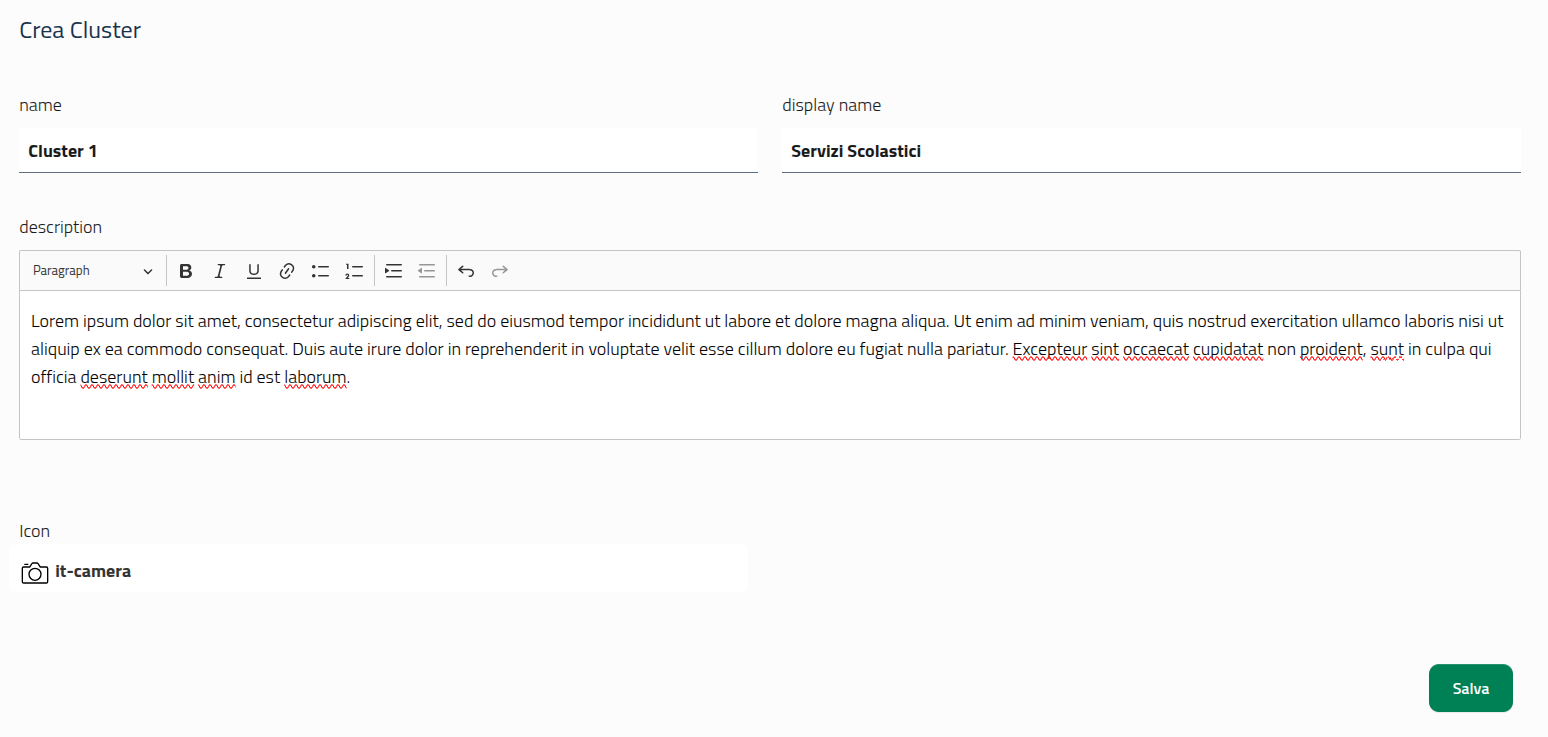Underline the selected description text
The width and height of the screenshot is (1548, 737).
(254, 271)
